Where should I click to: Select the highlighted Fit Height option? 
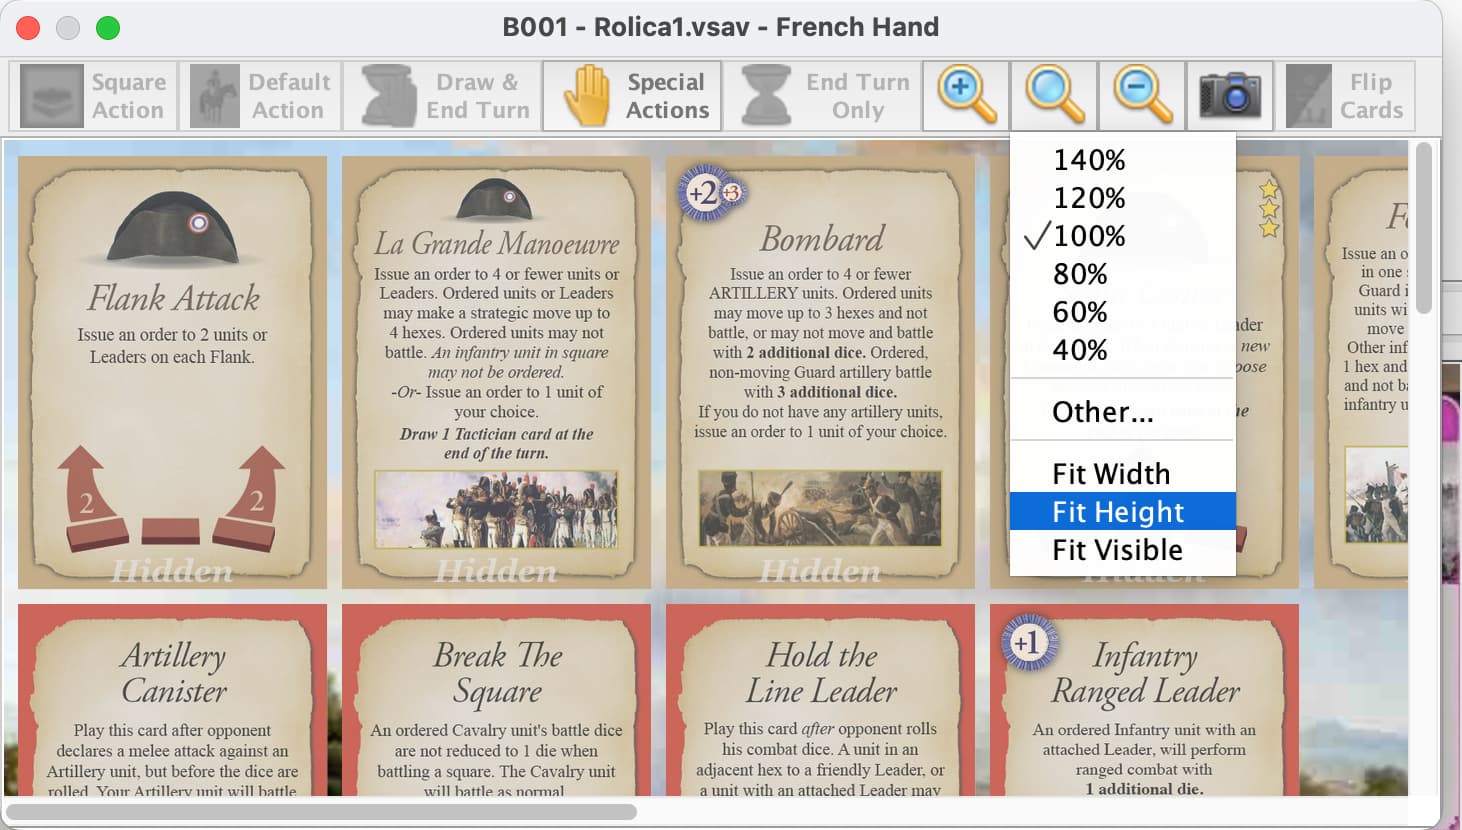[1123, 512]
